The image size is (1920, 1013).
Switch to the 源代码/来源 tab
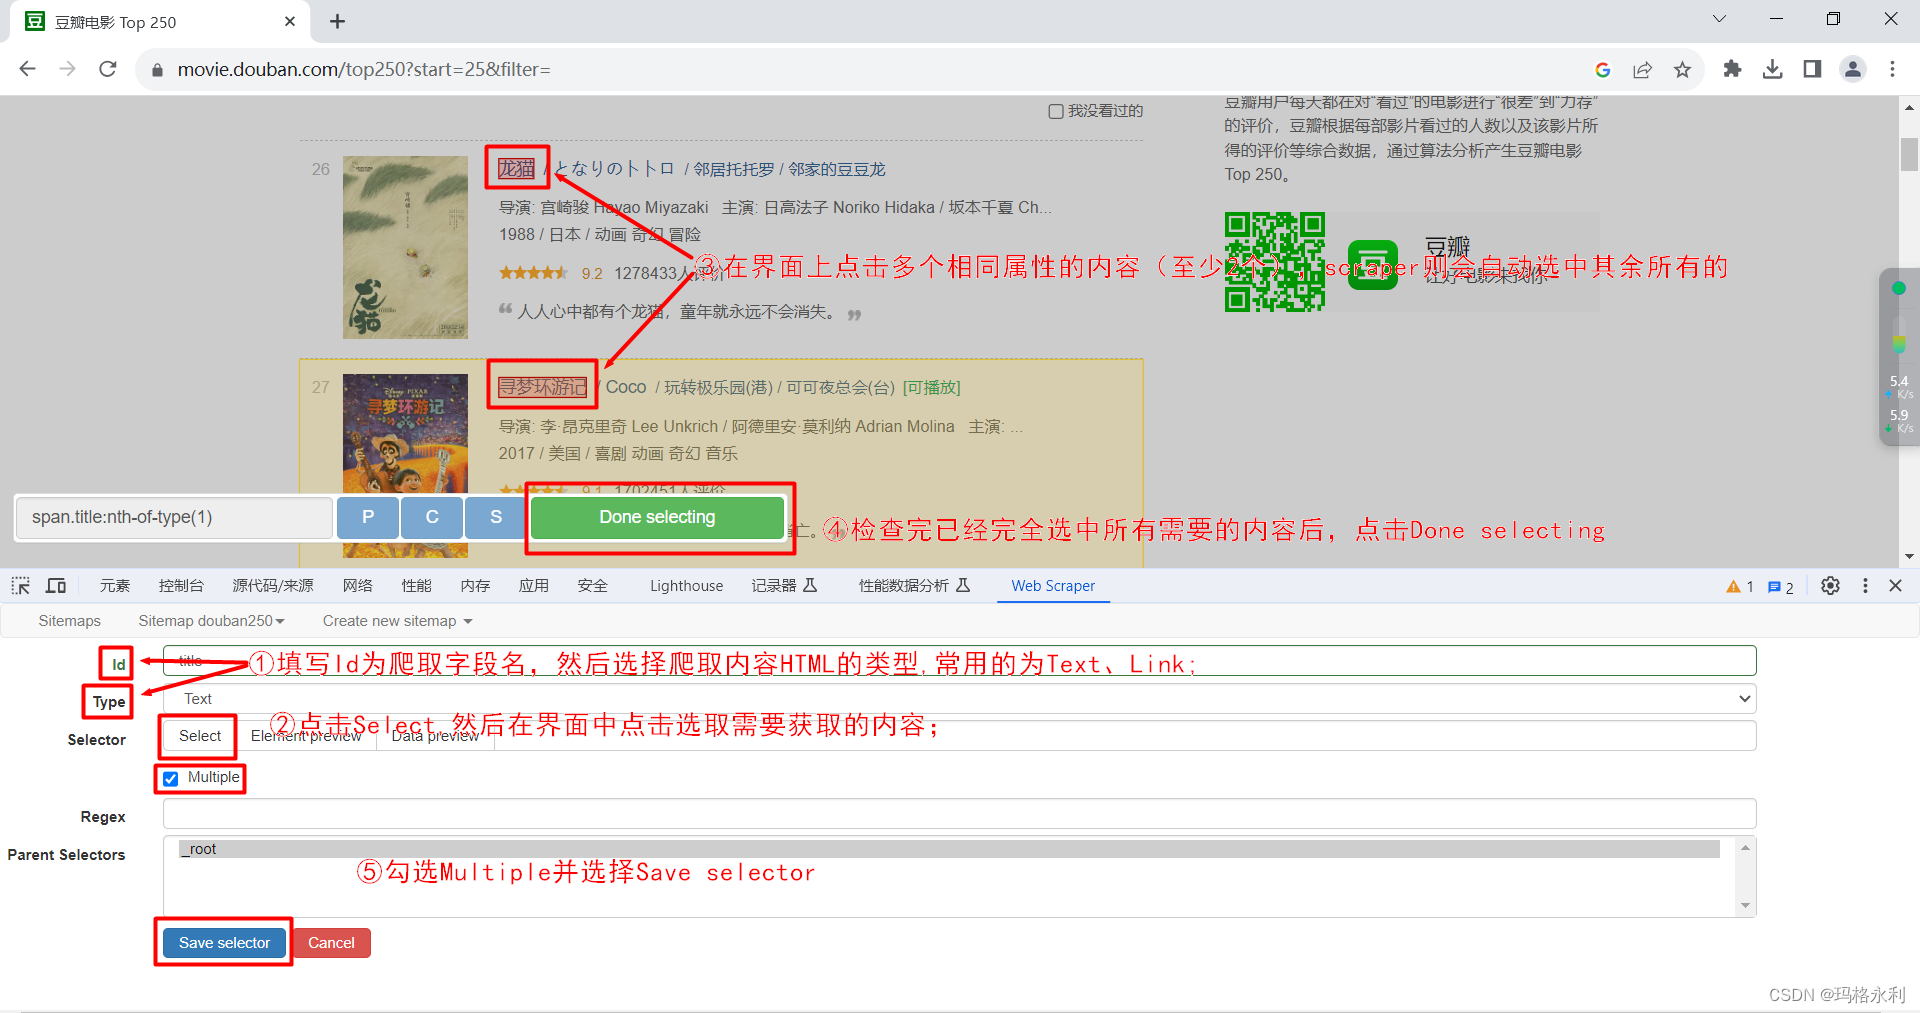(x=273, y=586)
